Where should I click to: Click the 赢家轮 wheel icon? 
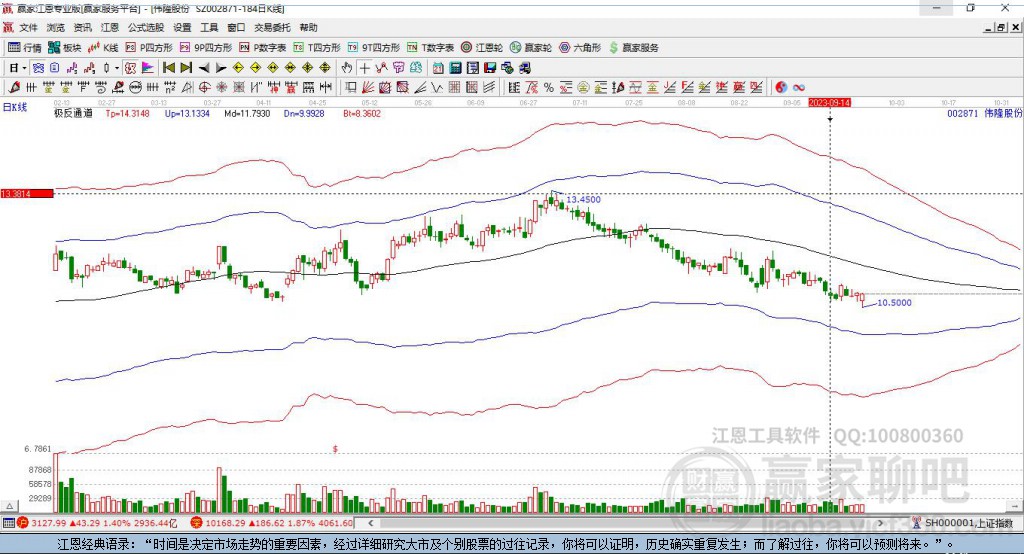(531, 48)
